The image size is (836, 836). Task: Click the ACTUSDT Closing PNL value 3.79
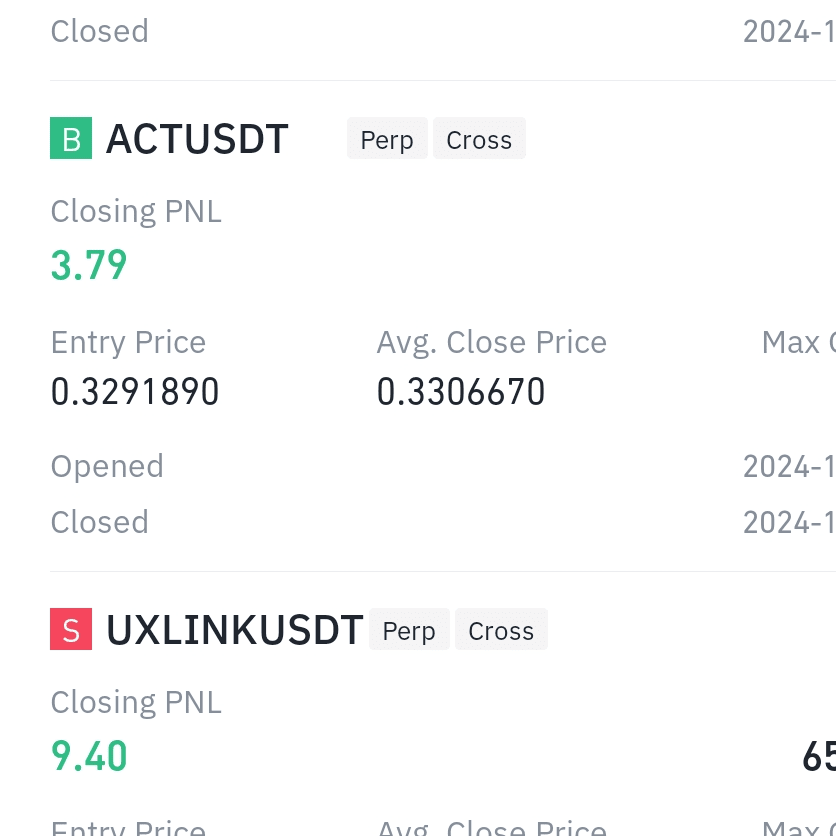pyautogui.click(x=89, y=265)
